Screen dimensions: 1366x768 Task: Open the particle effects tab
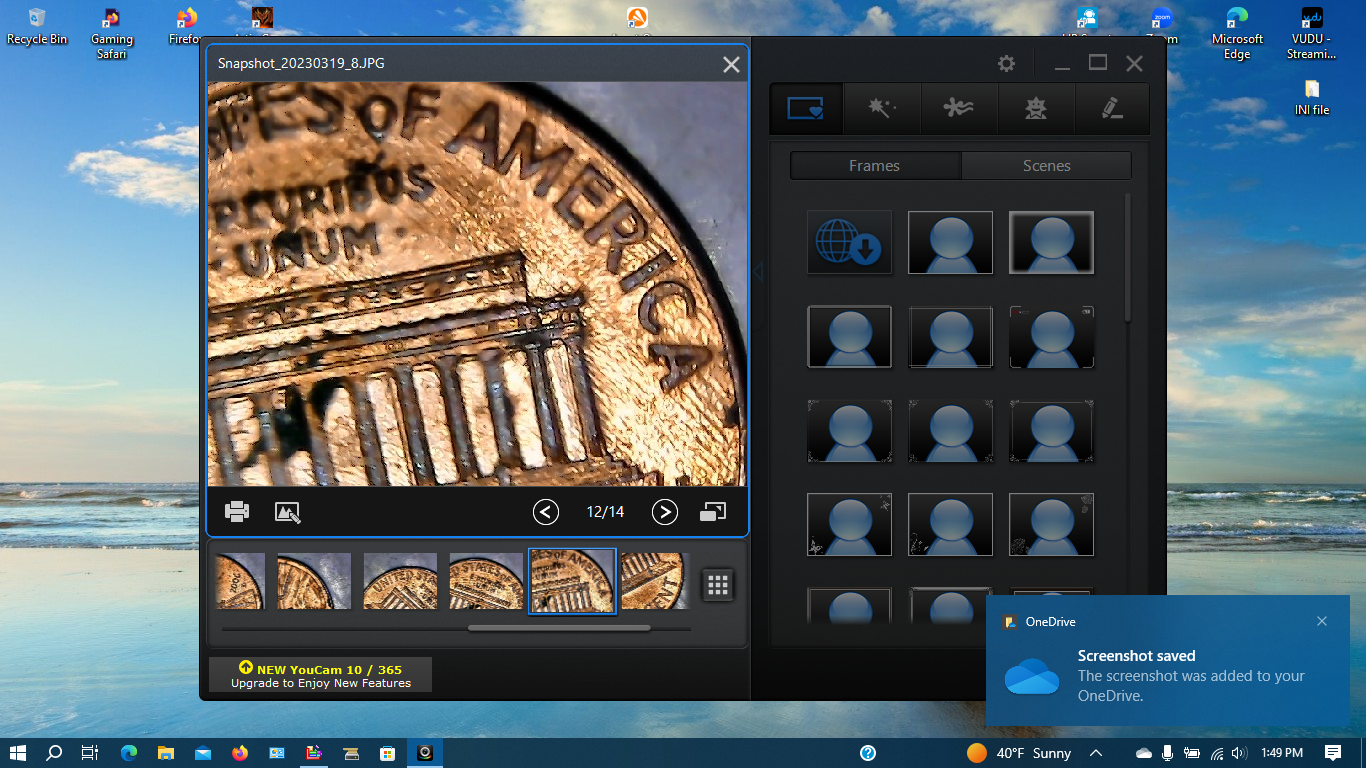pyautogui.click(x=959, y=108)
